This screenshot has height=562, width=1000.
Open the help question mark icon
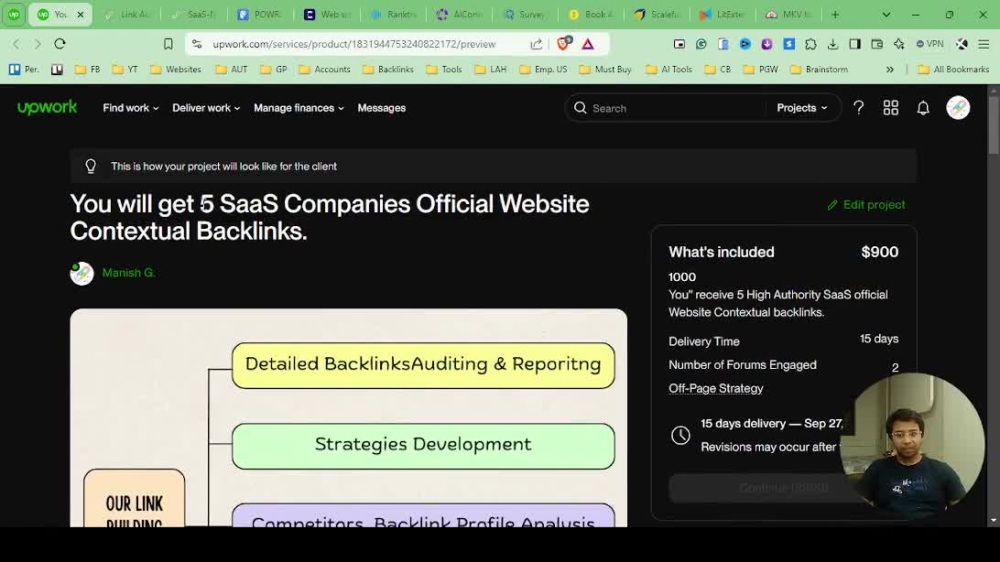[x=858, y=108]
